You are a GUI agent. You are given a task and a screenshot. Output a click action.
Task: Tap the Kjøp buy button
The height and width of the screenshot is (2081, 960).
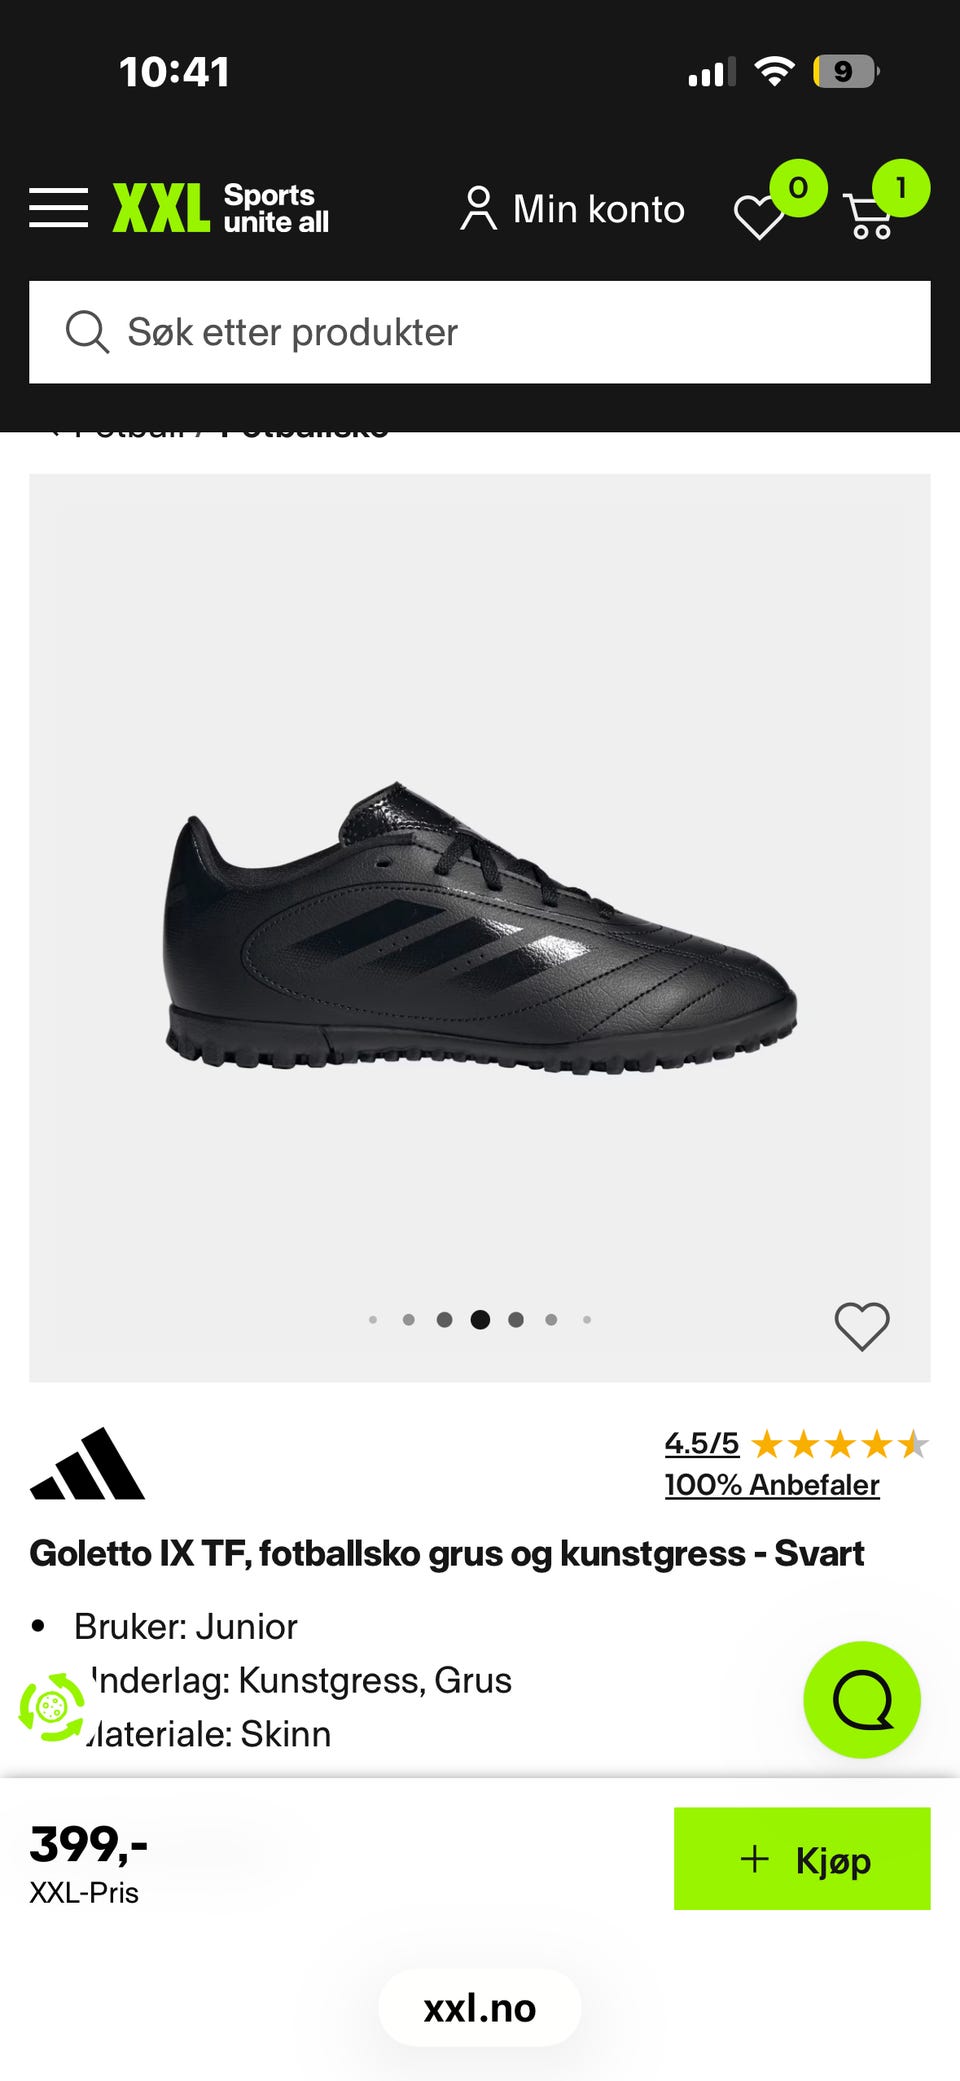[x=802, y=1859]
